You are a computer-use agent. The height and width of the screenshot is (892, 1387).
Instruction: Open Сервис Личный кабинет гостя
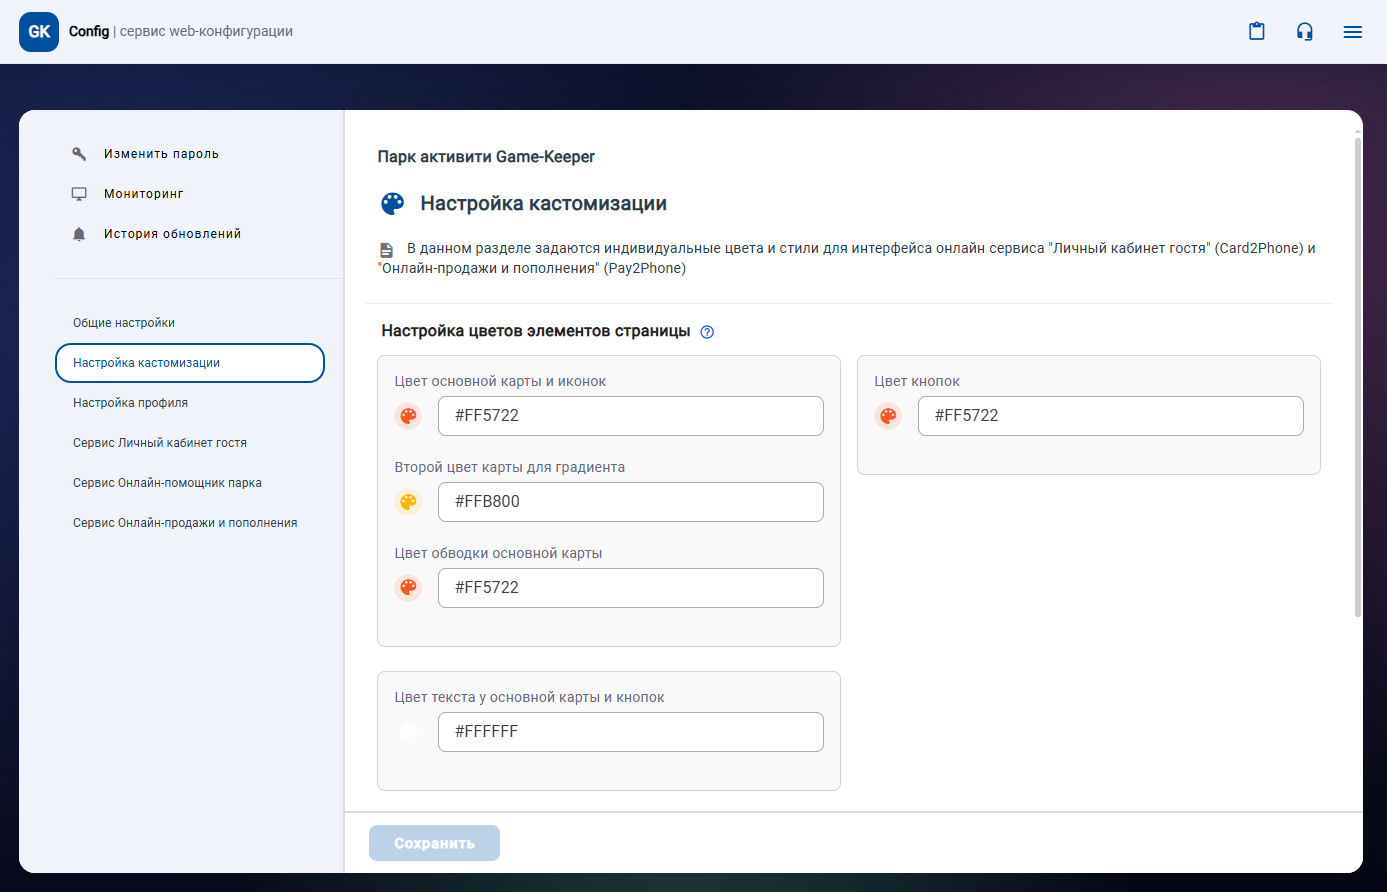coord(160,443)
